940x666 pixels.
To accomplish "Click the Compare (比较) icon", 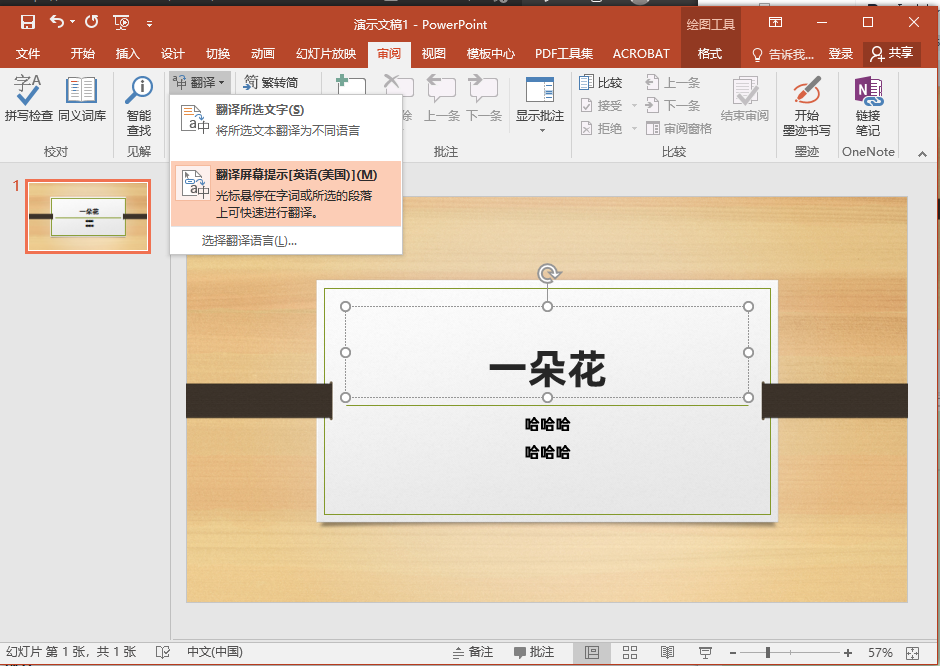I will 601,83.
